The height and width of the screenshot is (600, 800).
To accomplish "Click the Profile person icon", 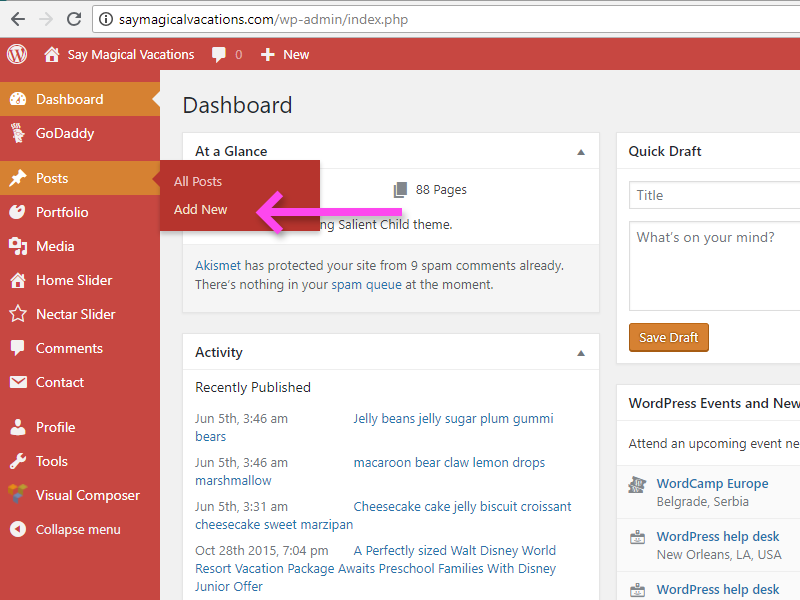I will coord(18,427).
